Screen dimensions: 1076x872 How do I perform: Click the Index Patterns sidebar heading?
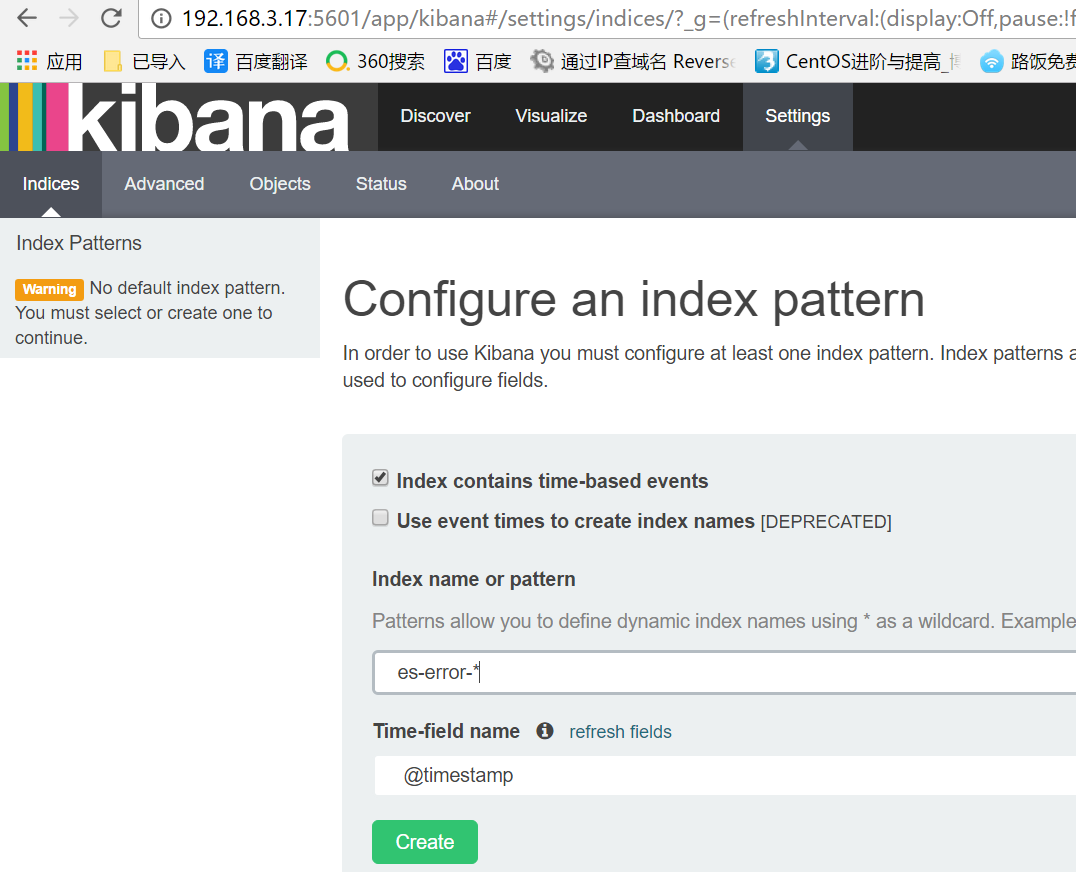click(79, 243)
